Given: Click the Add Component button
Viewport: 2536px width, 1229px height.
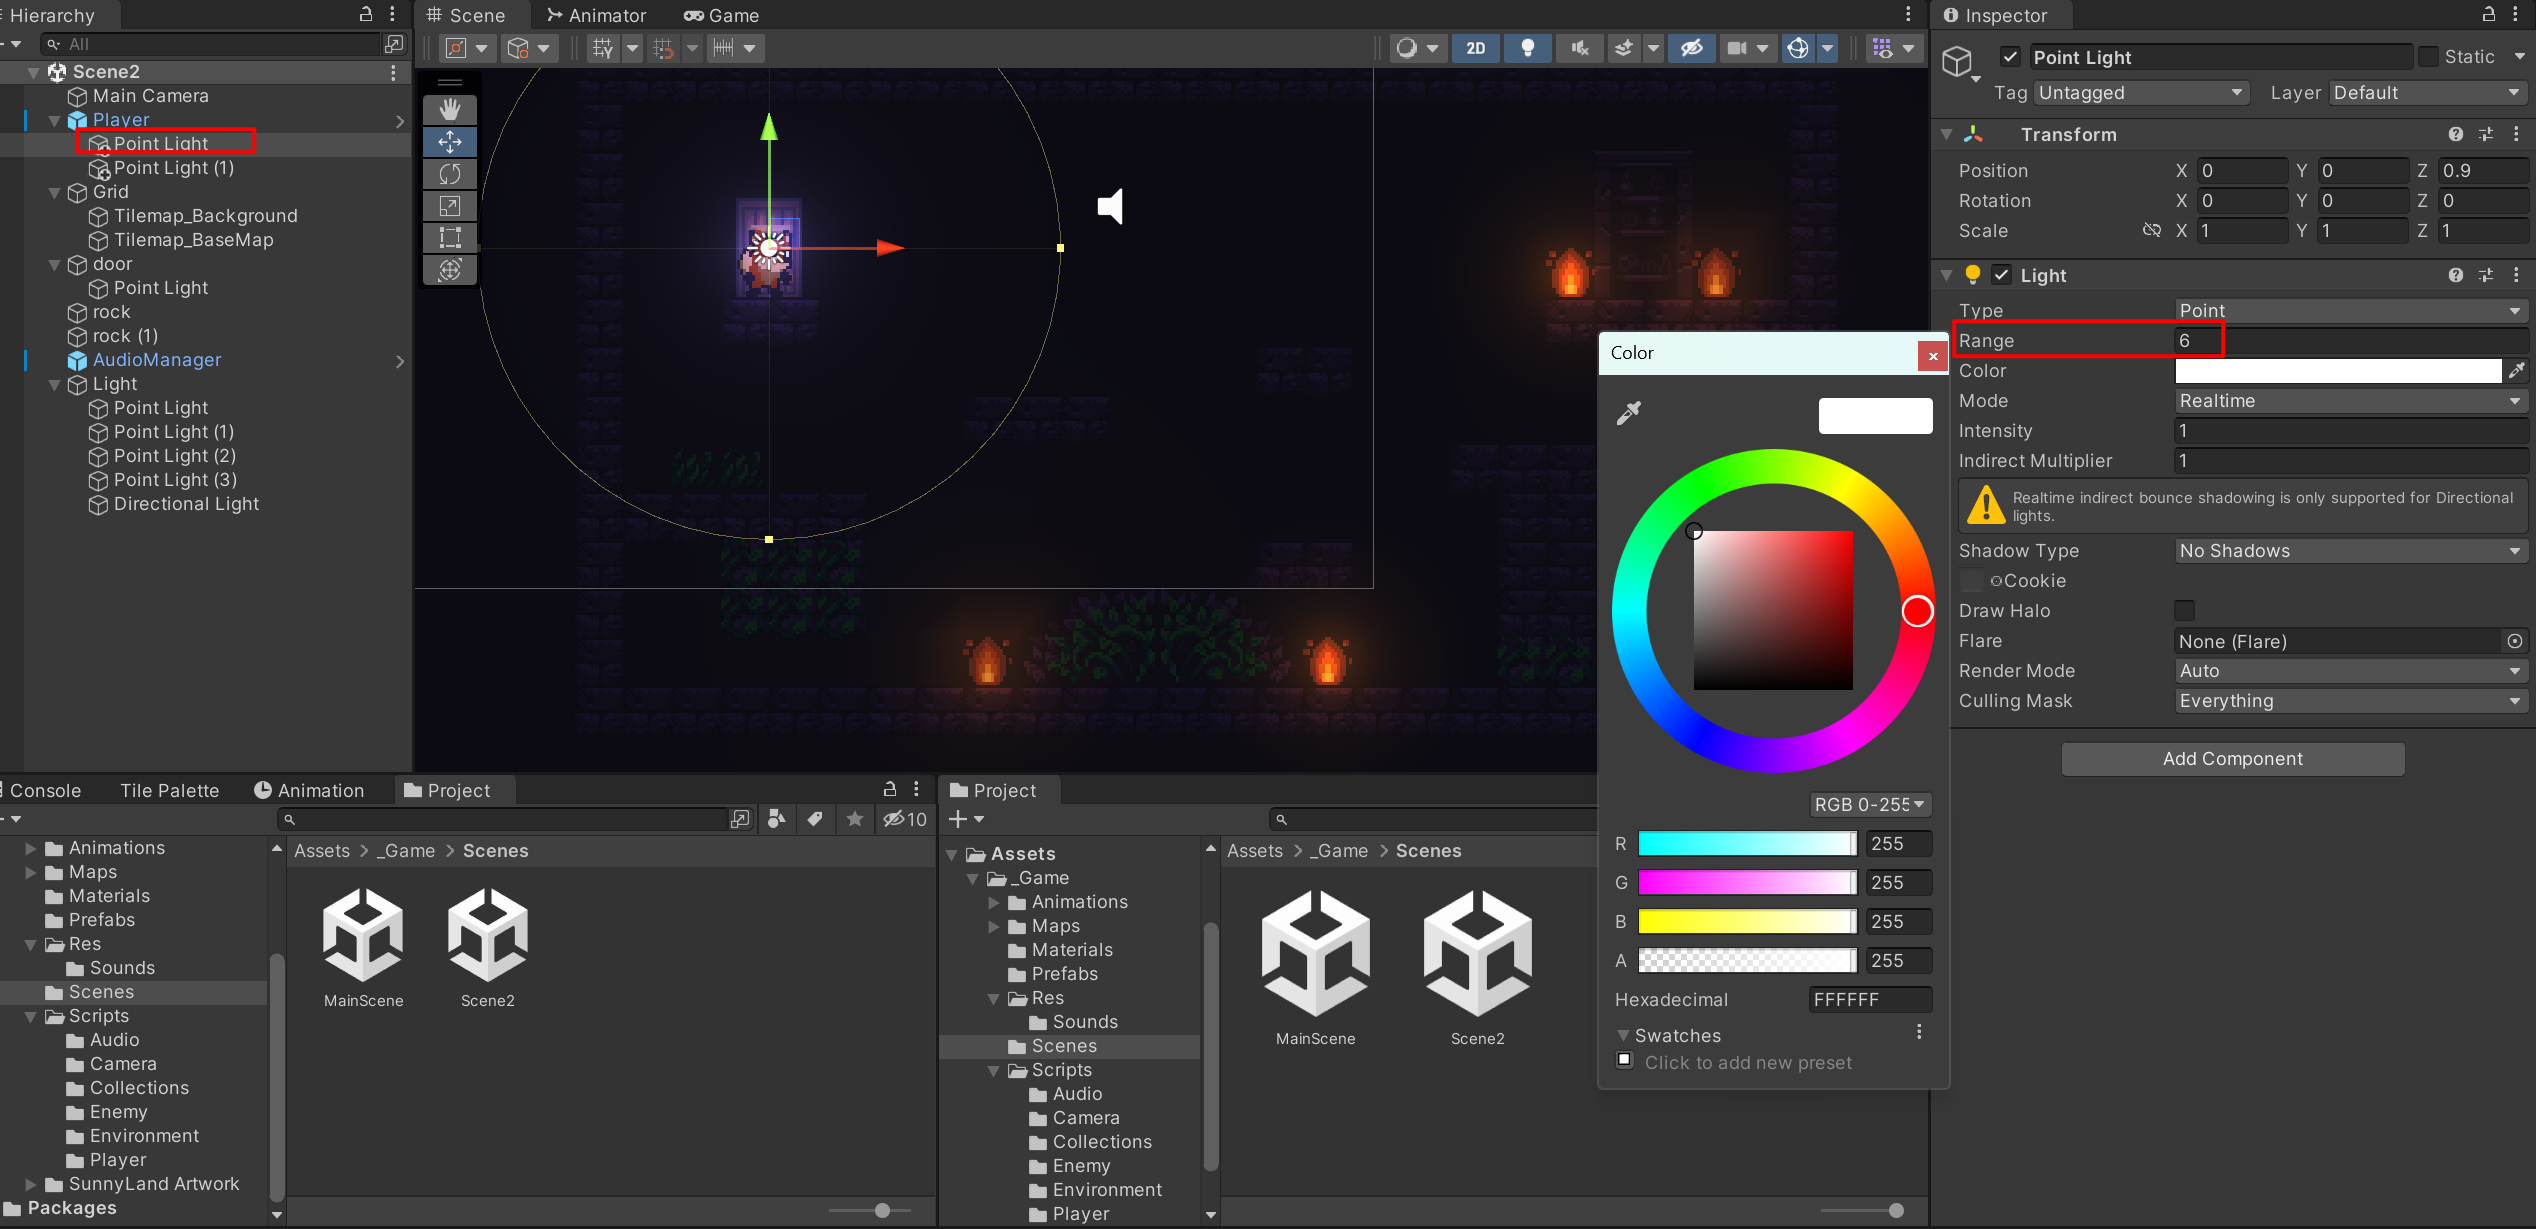Looking at the screenshot, I should point(2232,759).
